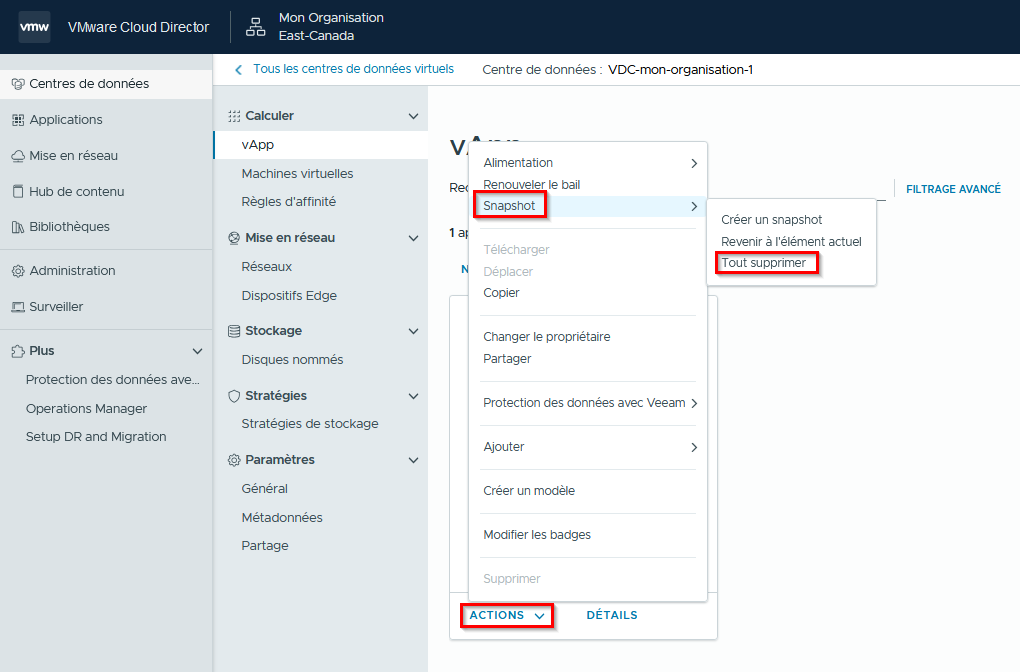The width and height of the screenshot is (1020, 672).
Task: Open Setup DR and Migration
Action: 96,437
